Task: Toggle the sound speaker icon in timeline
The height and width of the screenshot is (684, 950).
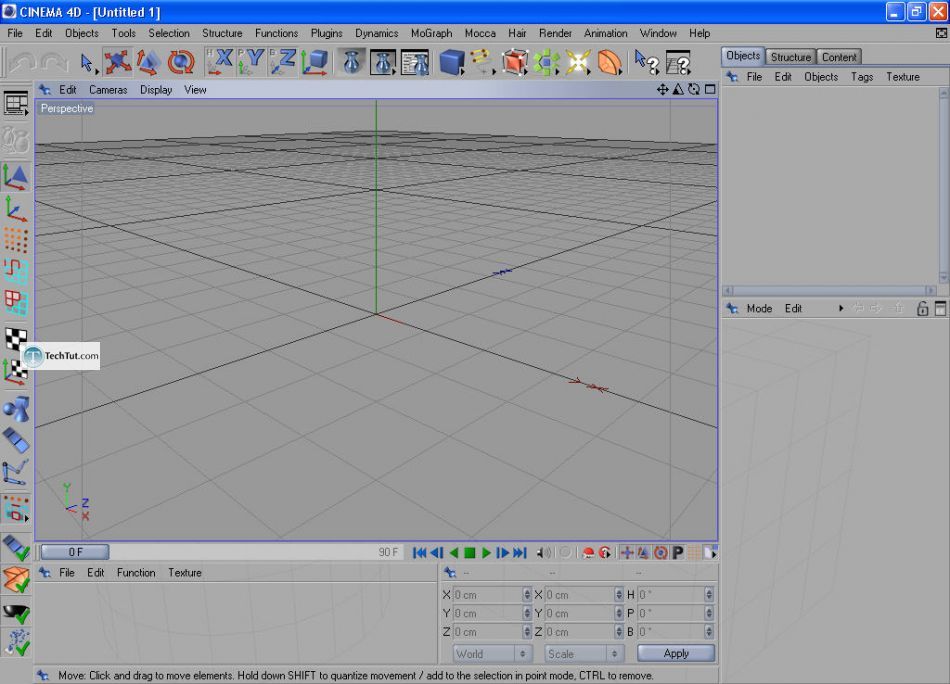Action: click(x=544, y=553)
